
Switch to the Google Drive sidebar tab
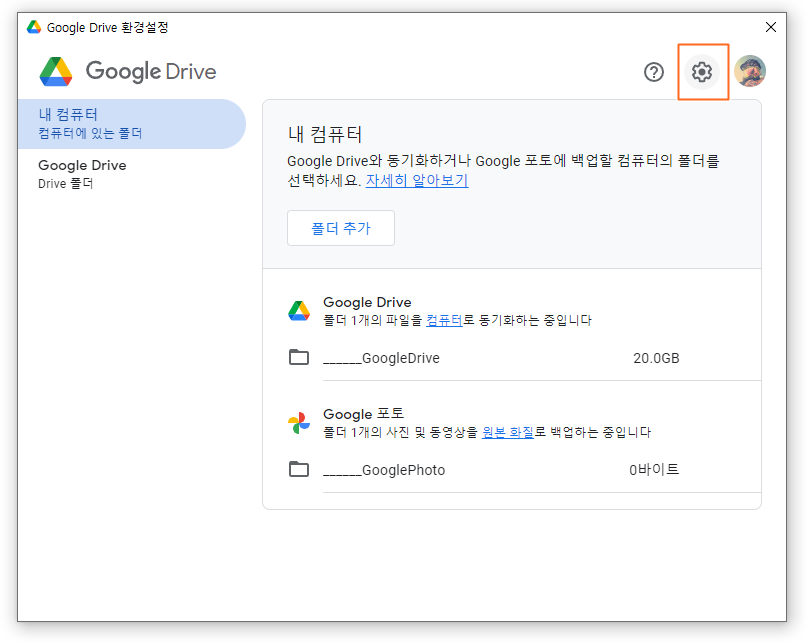[x=132, y=174]
